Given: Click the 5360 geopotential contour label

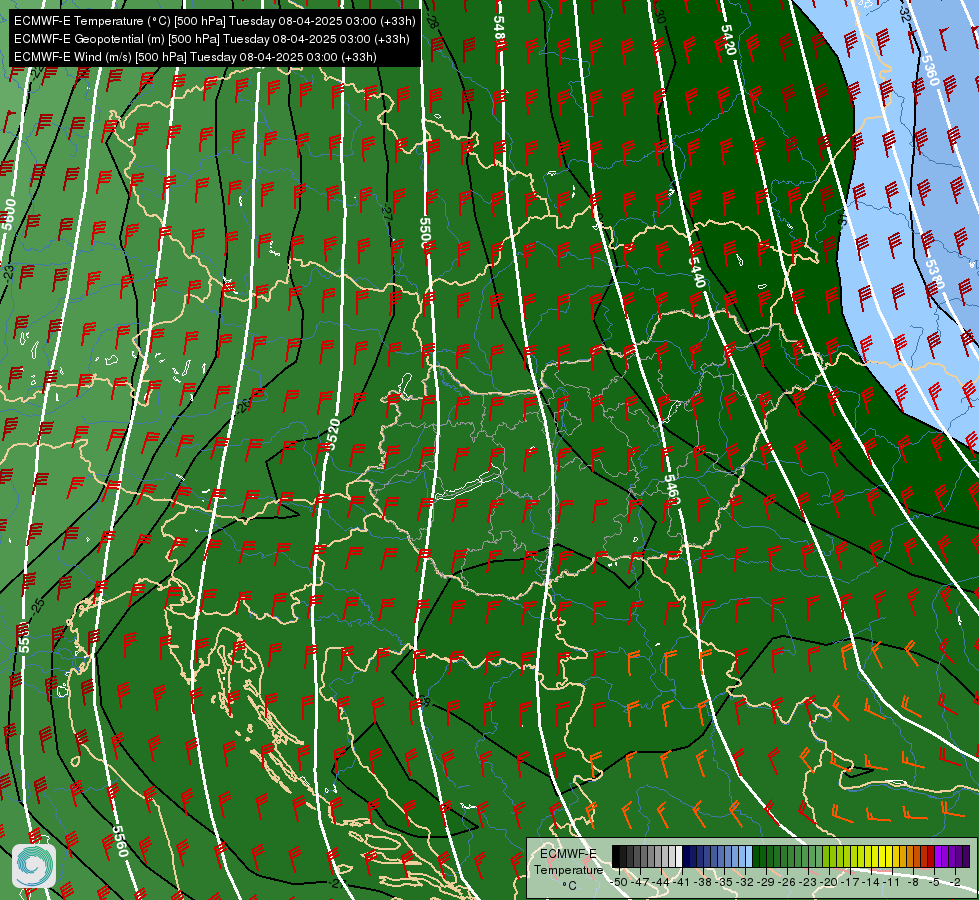Looking at the screenshot, I should [929, 71].
